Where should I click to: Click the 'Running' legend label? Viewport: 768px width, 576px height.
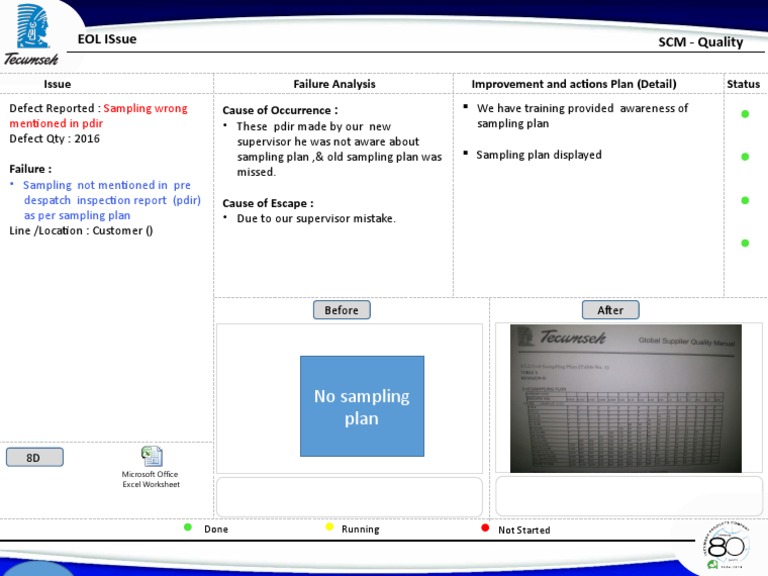coord(360,529)
